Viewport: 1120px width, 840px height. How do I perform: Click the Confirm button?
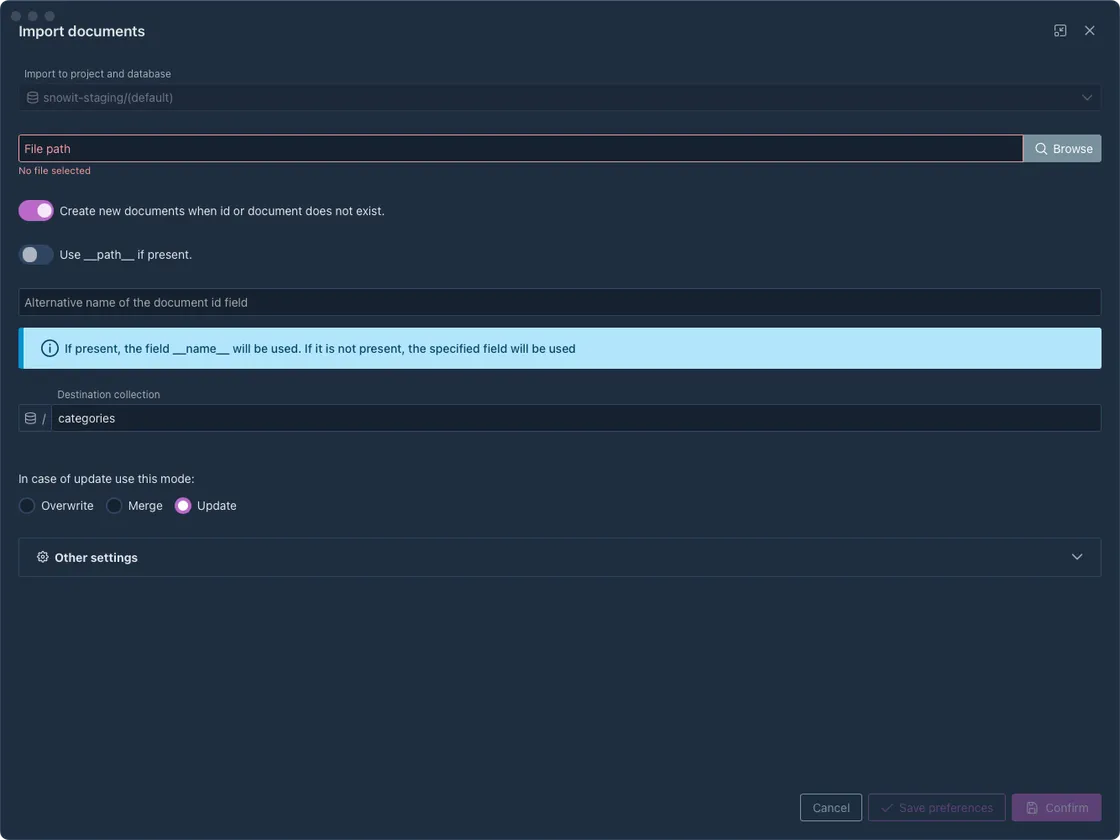click(x=1056, y=808)
